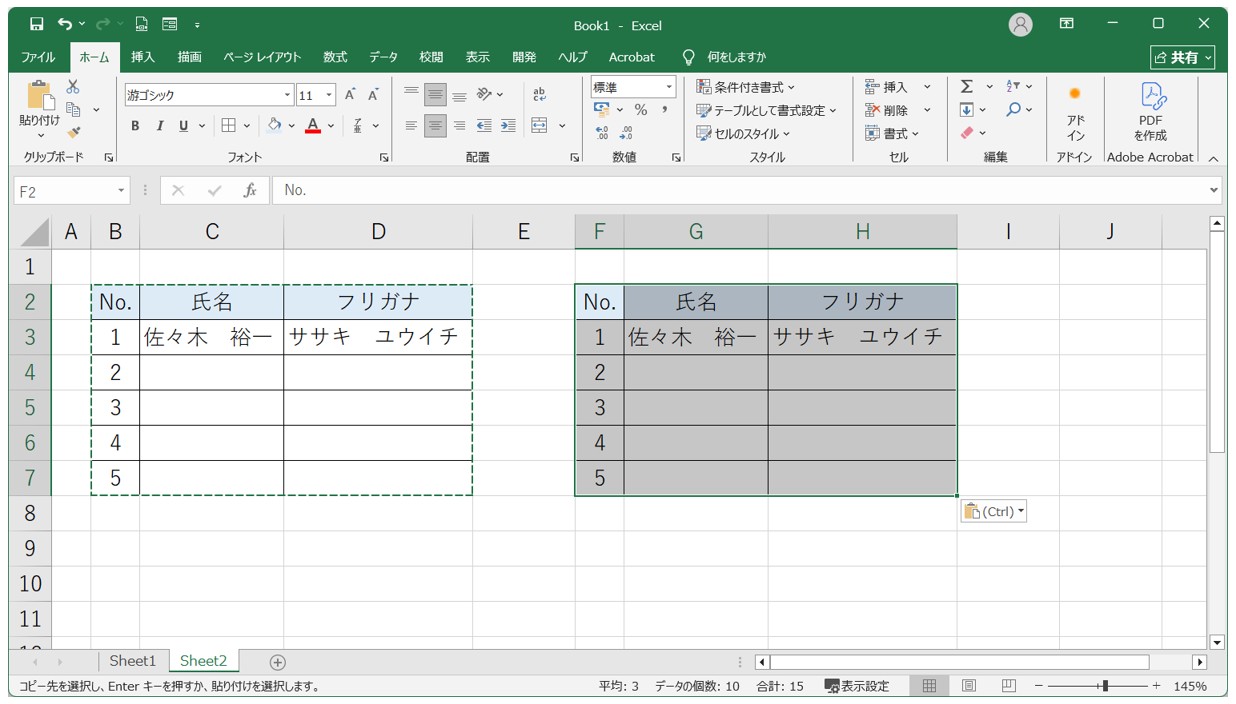Open テーブルとして書式設定 dropdown

(767, 110)
